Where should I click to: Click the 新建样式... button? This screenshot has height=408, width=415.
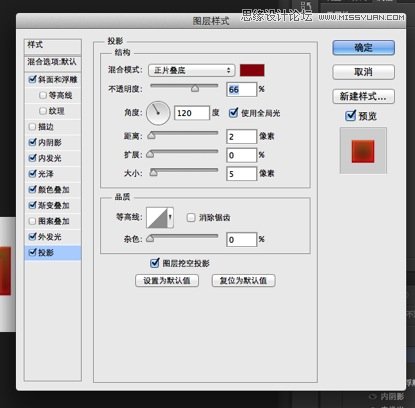tap(363, 96)
